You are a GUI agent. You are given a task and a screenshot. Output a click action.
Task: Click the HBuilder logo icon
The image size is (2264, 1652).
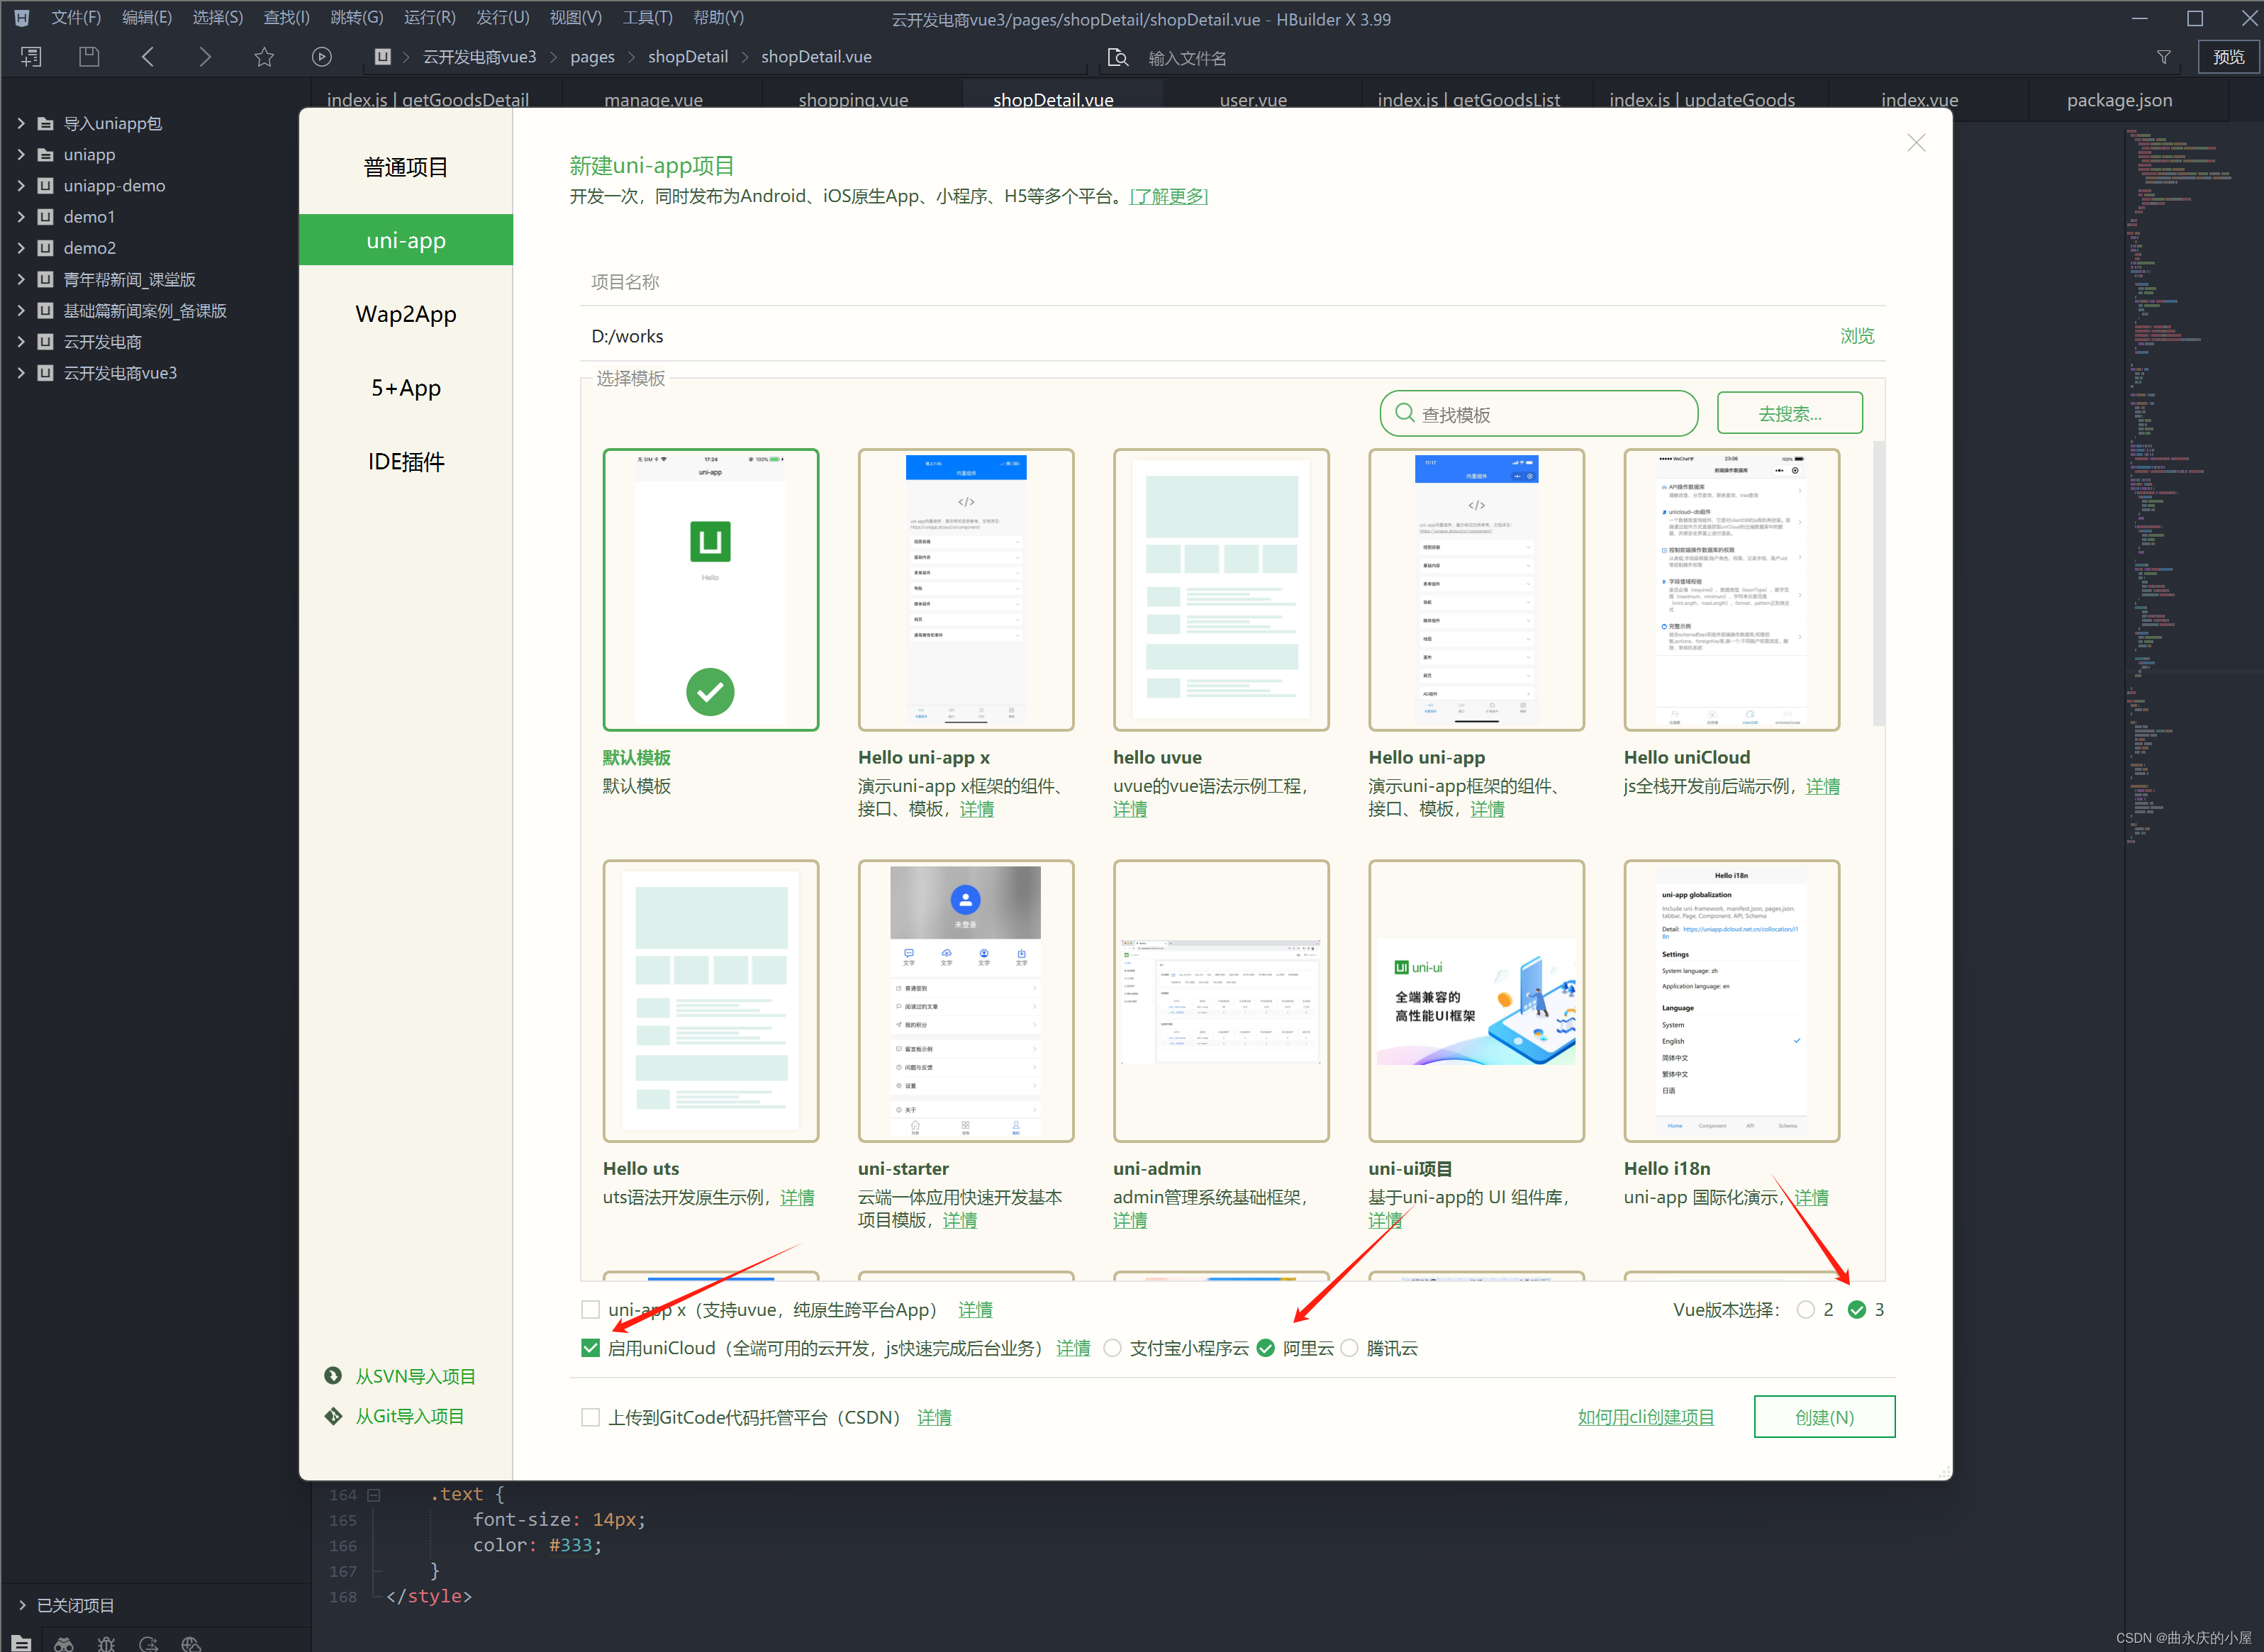(22, 18)
